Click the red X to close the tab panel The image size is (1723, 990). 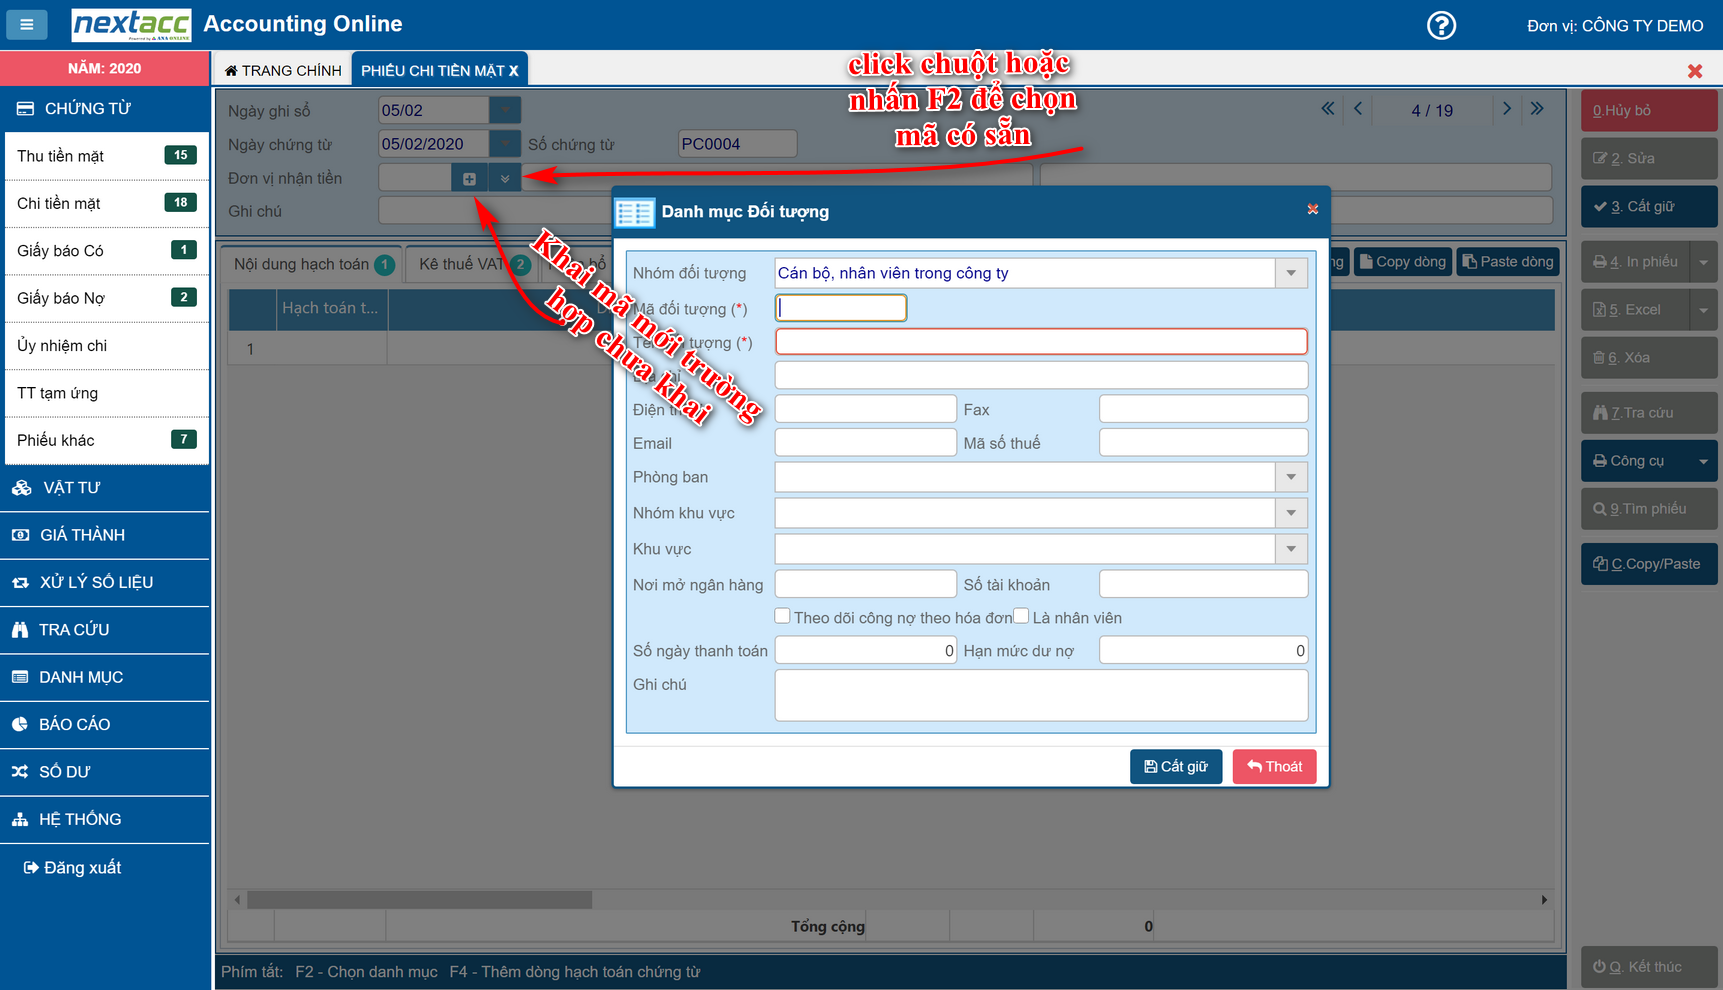[1694, 71]
